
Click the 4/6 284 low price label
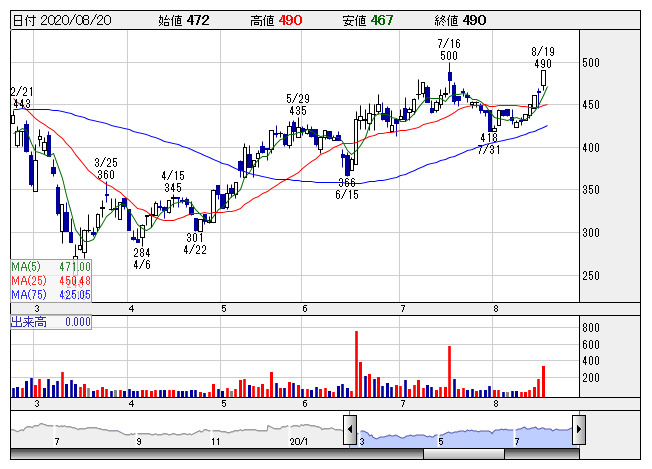pyautogui.click(x=142, y=259)
